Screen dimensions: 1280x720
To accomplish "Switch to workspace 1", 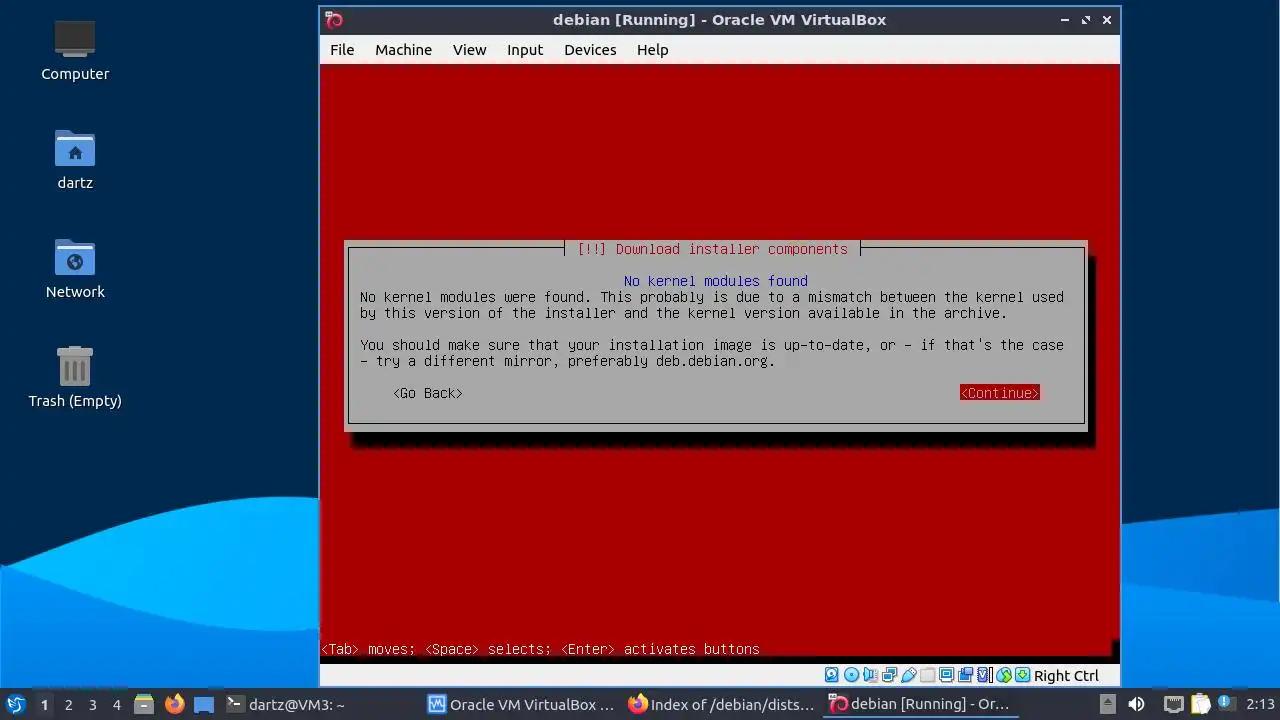I will [x=44, y=704].
